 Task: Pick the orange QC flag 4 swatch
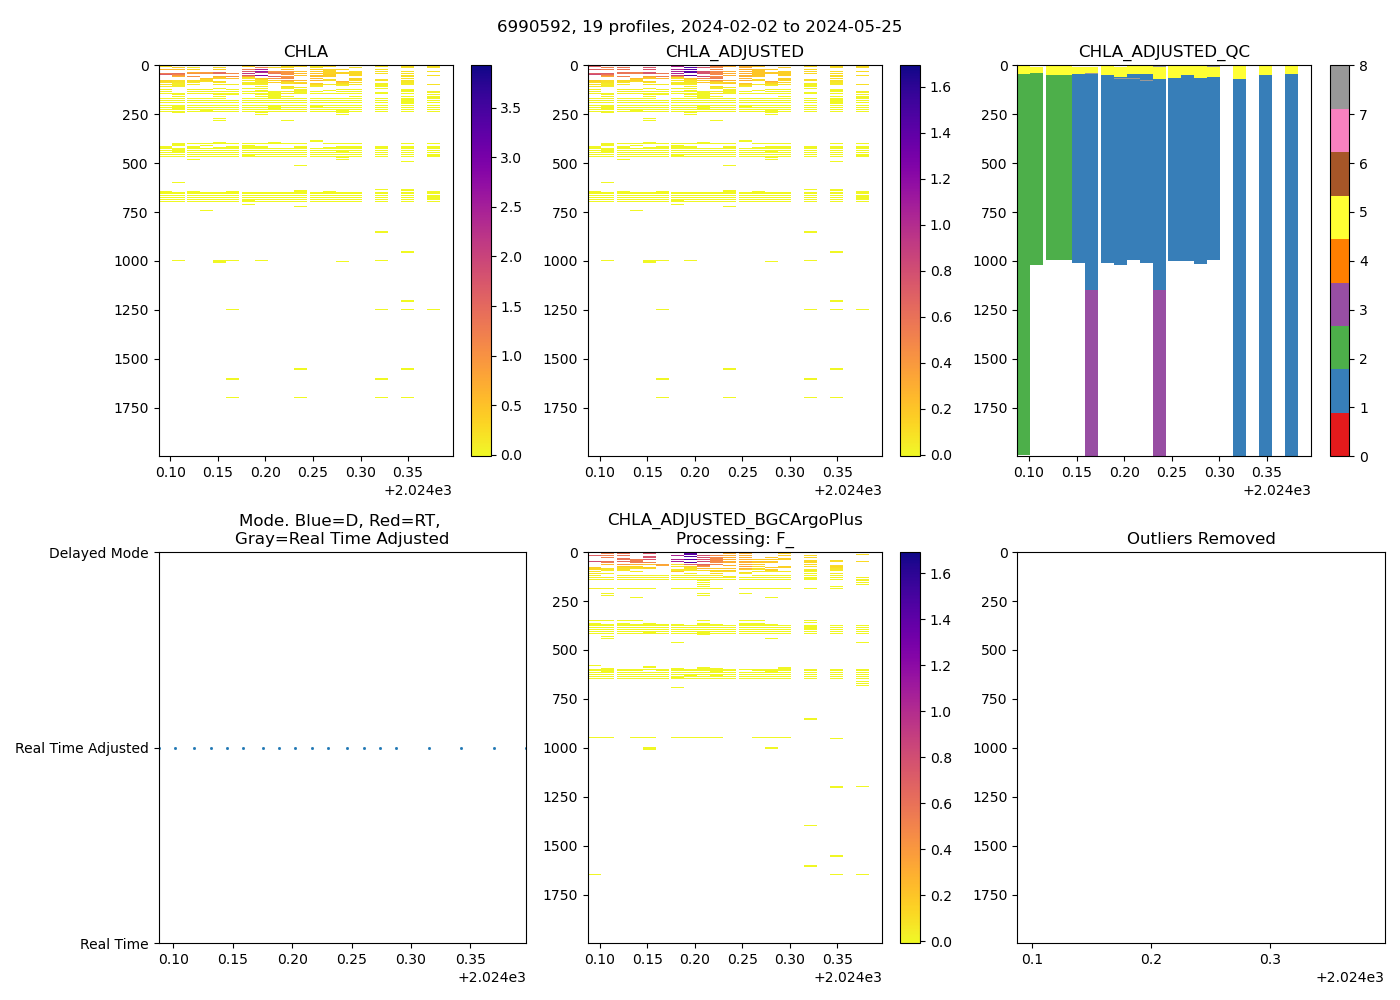[x=1340, y=261]
